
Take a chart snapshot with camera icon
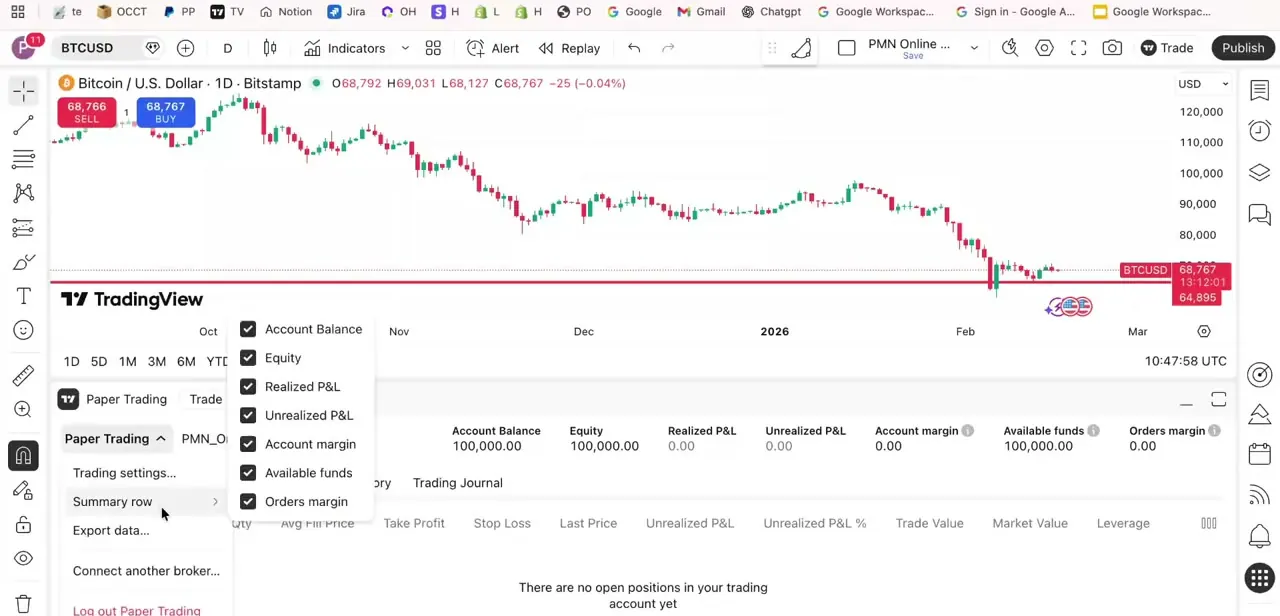coord(1112,48)
